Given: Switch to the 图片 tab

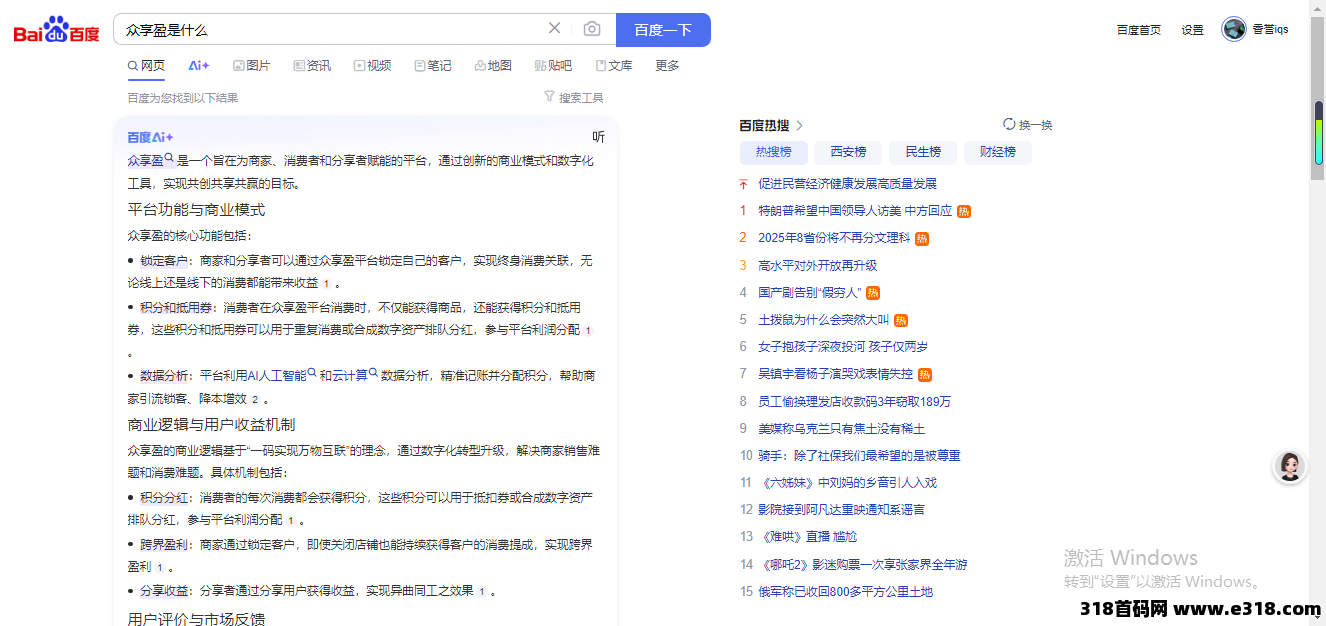Looking at the screenshot, I should click(251, 66).
